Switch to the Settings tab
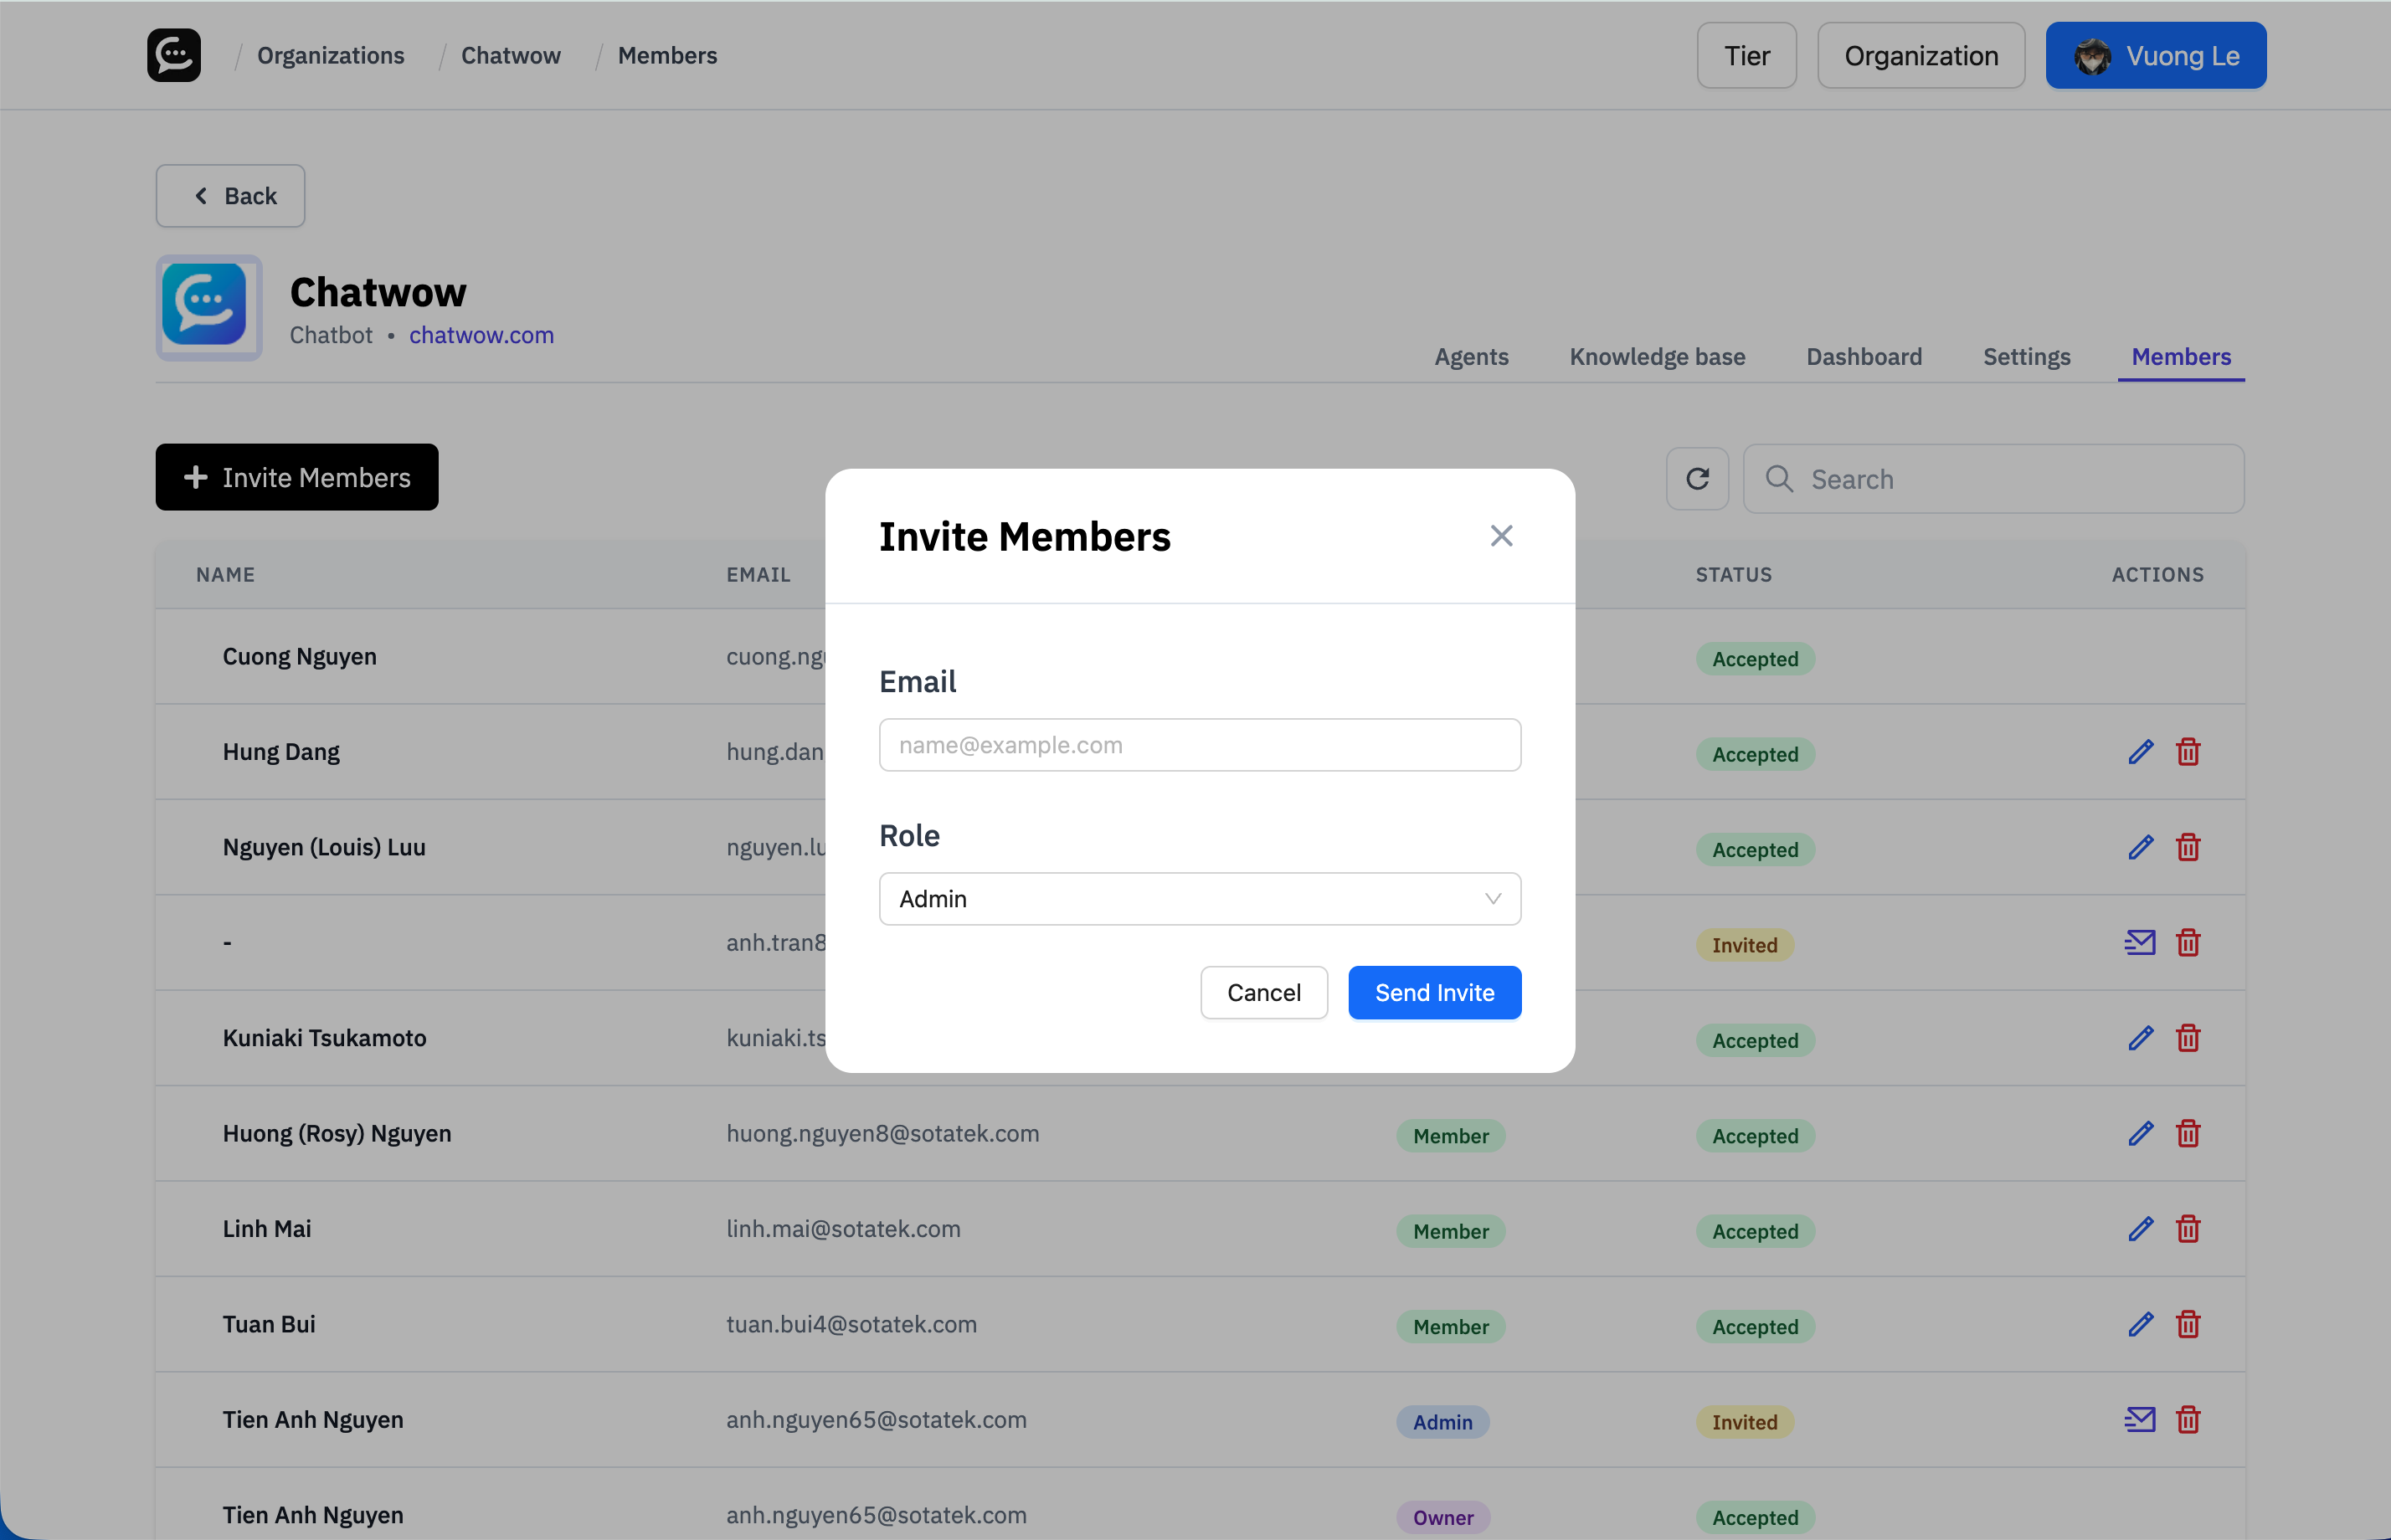 (x=2026, y=357)
